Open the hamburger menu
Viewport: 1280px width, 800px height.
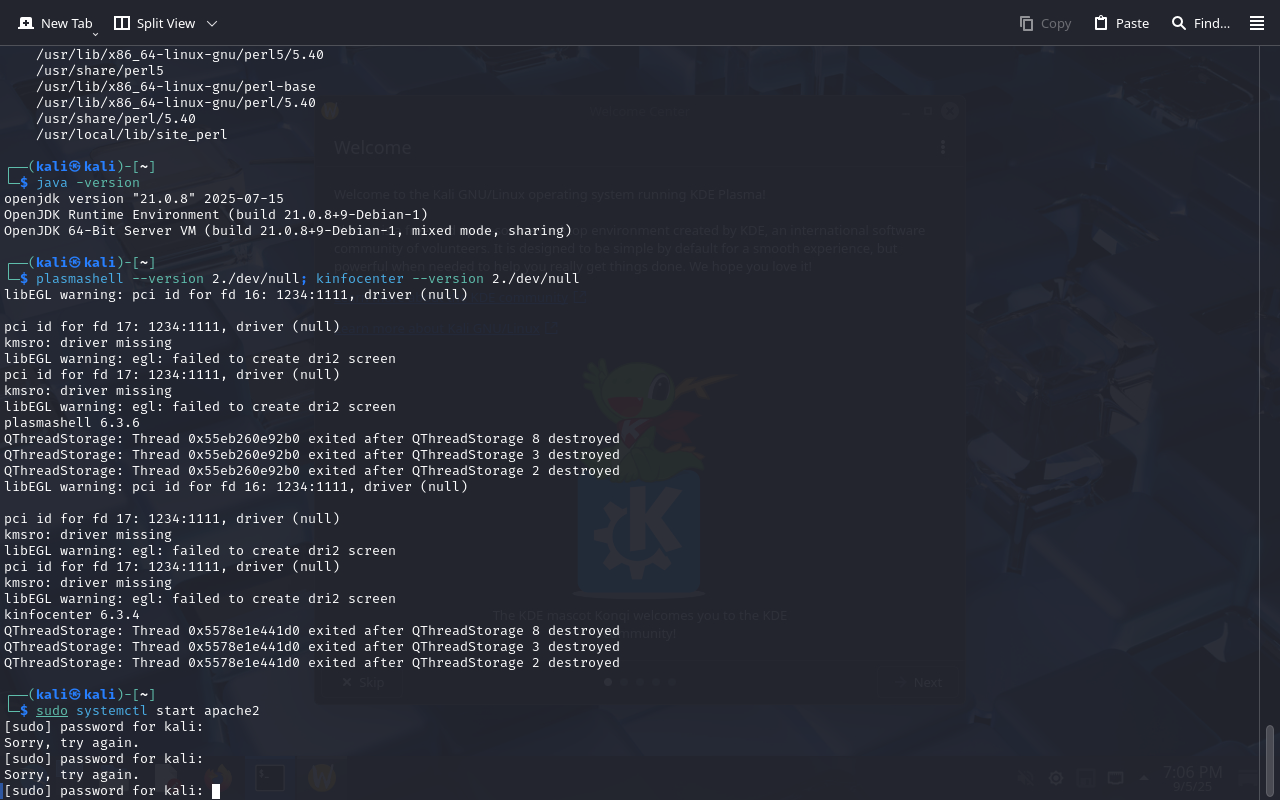1257,23
